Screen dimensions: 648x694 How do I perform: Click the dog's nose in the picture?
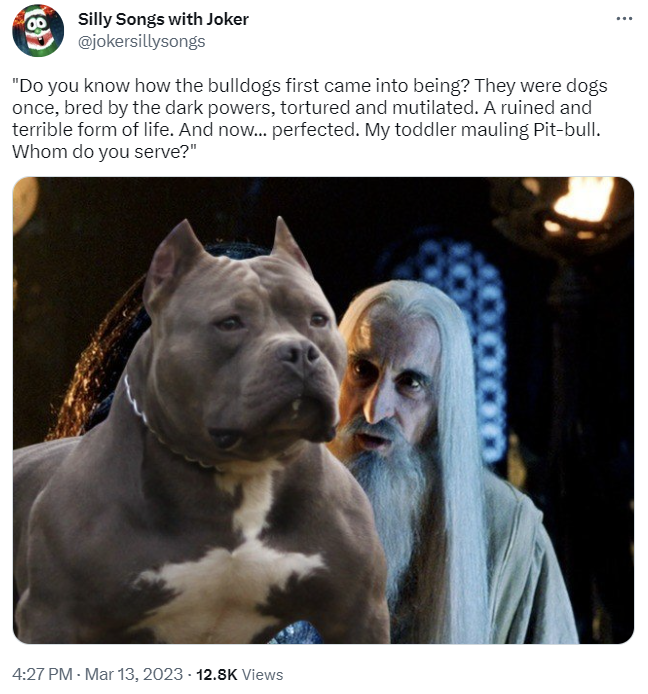click(298, 353)
